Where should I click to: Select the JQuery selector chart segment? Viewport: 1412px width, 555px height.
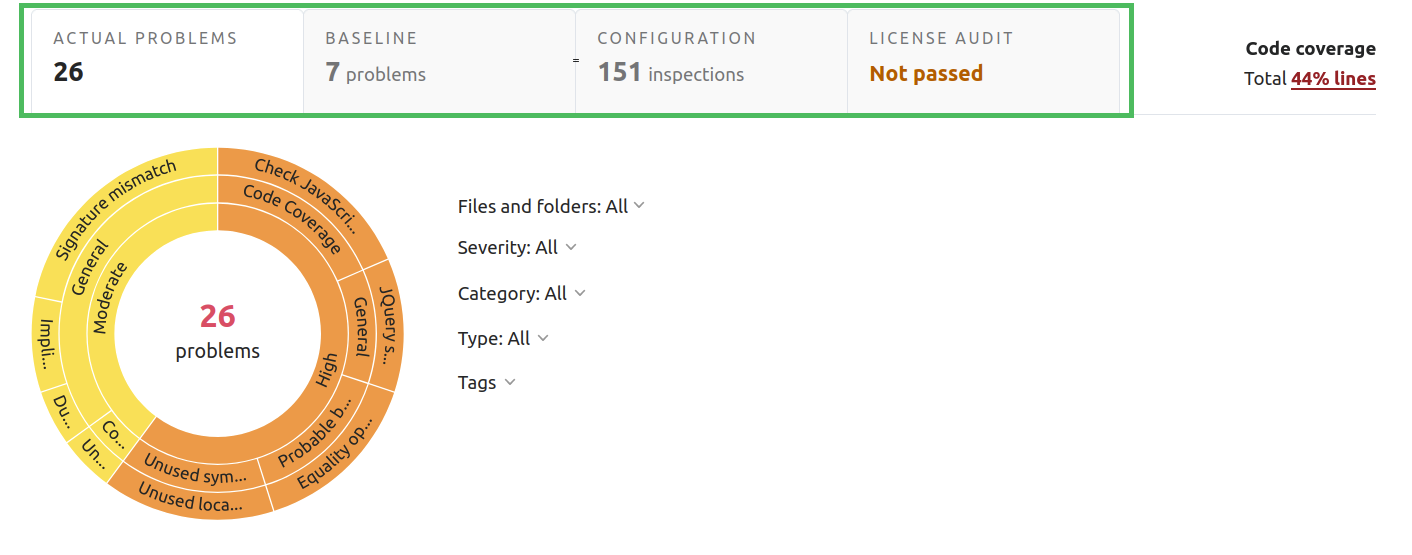tap(387, 322)
